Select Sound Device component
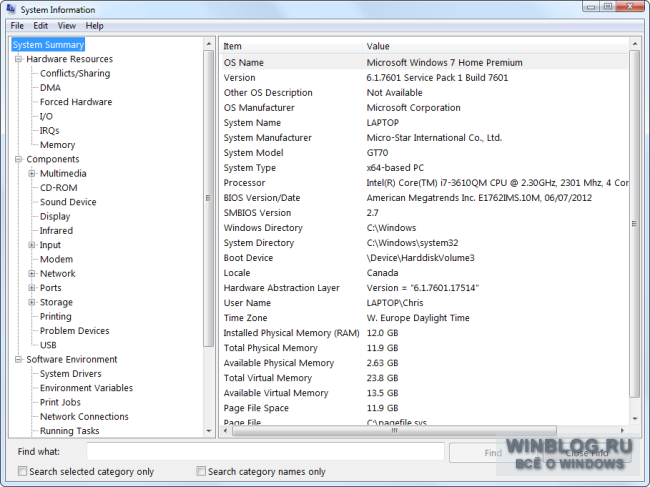Viewport: 650px width, 487px height. (68, 202)
